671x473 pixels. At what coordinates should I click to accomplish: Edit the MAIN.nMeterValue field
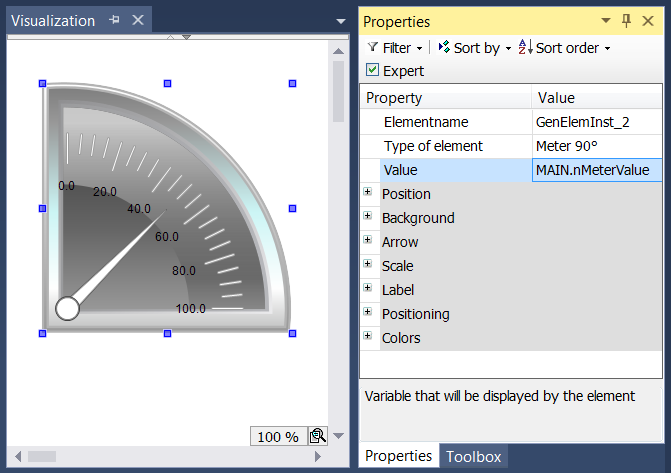pos(597,170)
